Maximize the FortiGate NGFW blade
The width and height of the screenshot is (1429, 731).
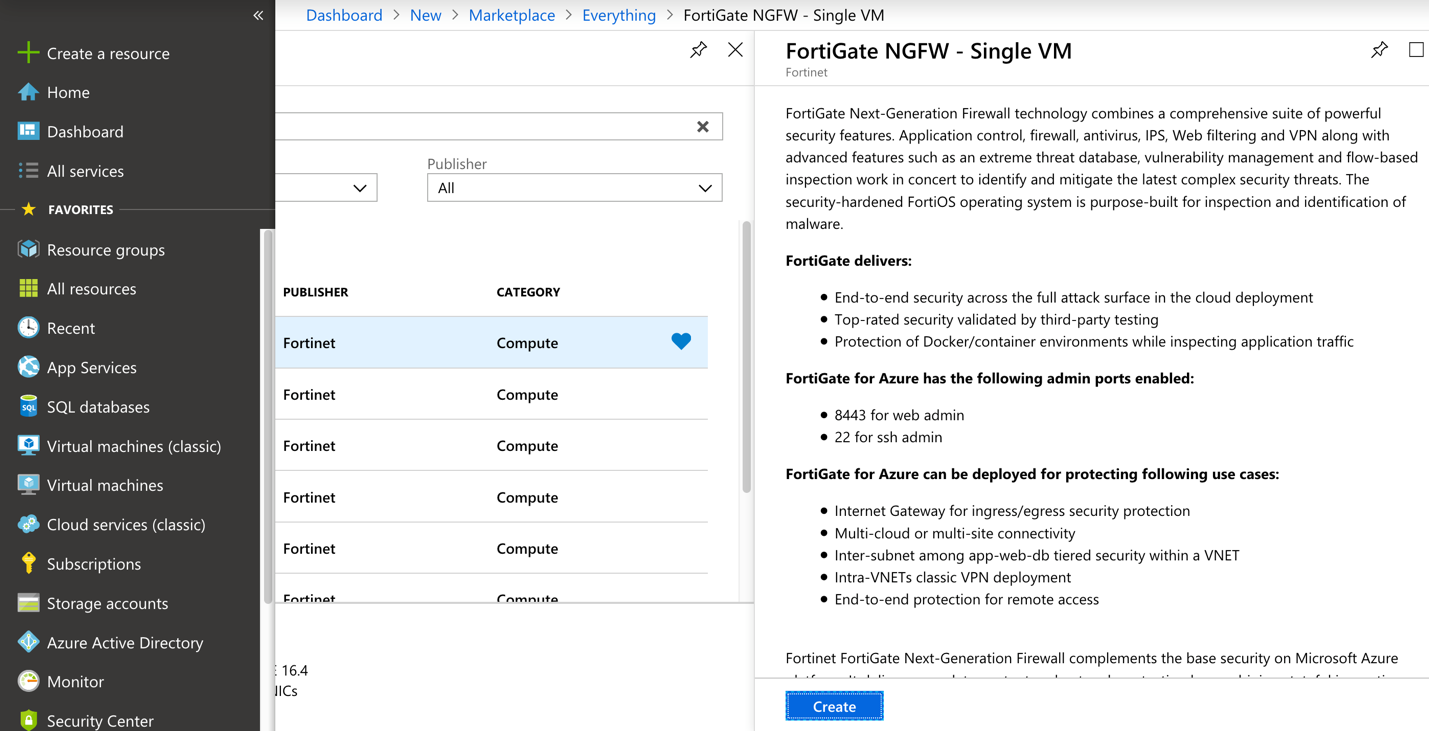click(x=1416, y=49)
